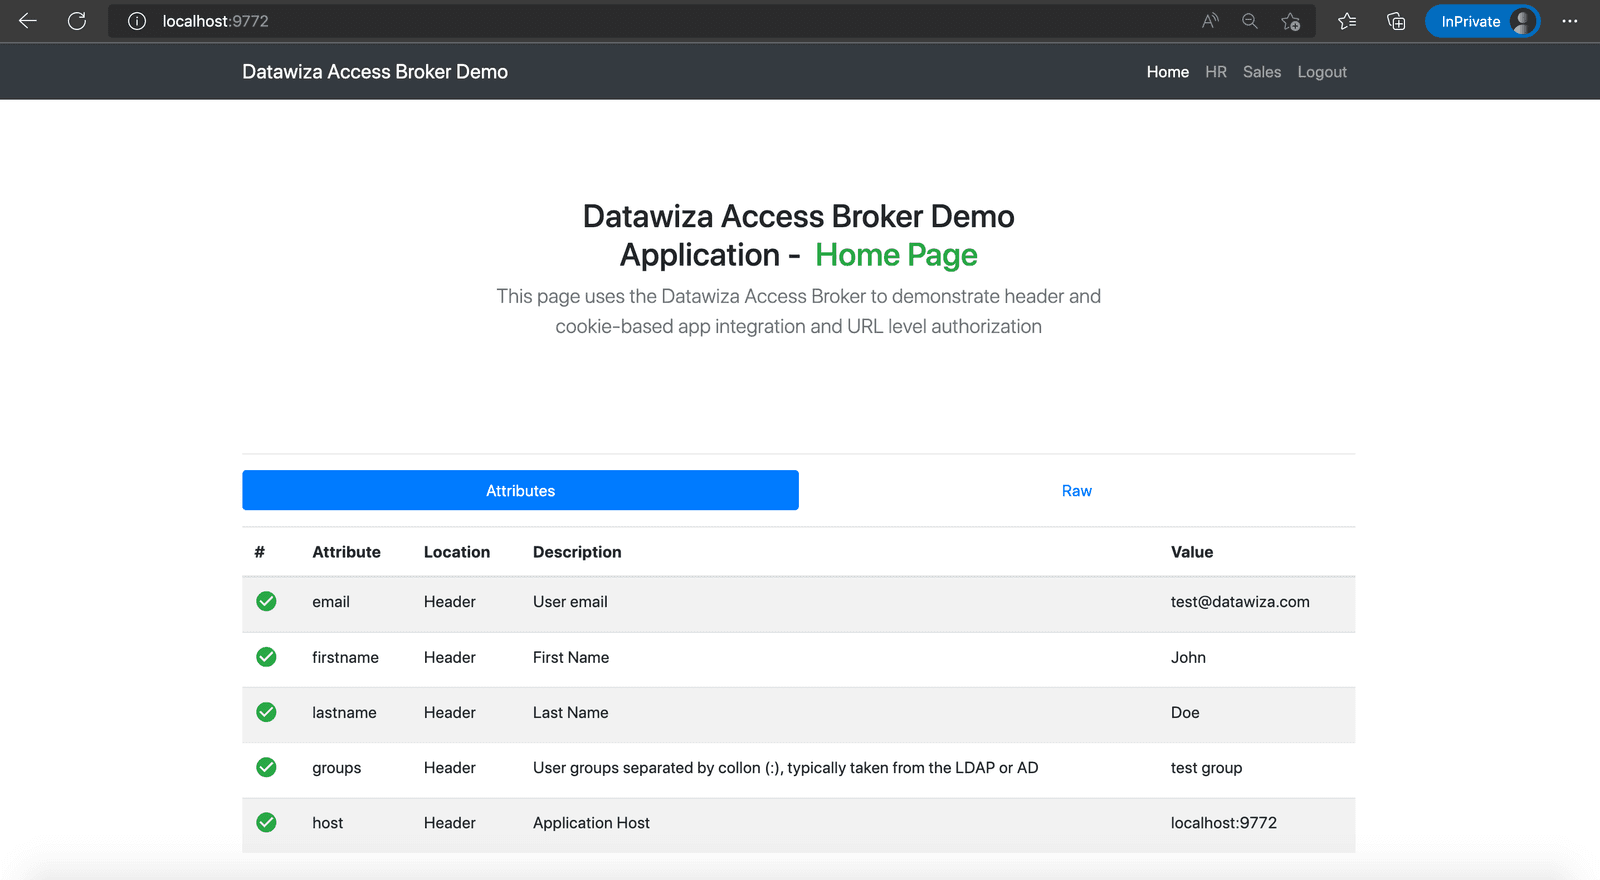Go to the Home nav item

tap(1167, 72)
